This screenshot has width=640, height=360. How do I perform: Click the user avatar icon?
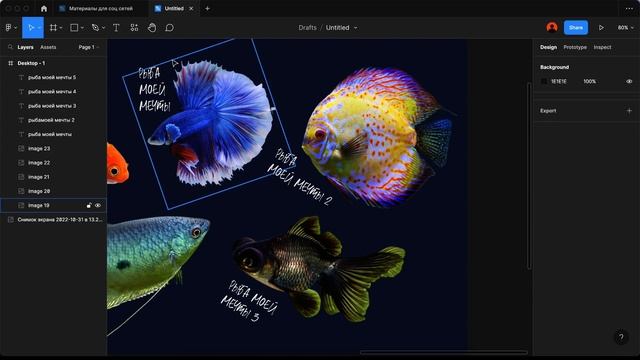coord(552,27)
